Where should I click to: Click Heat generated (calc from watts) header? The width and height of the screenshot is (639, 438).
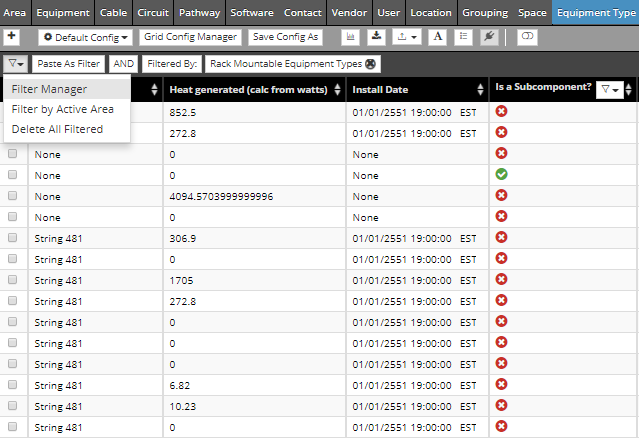pyautogui.click(x=248, y=90)
